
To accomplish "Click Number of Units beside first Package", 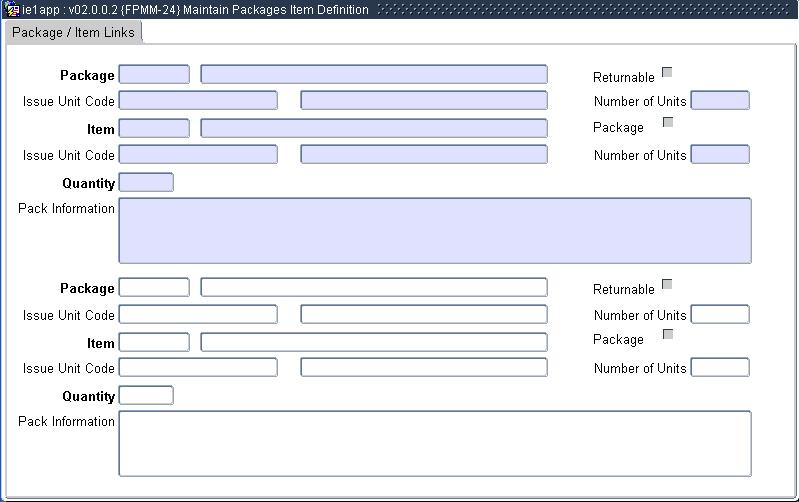I will point(719,100).
